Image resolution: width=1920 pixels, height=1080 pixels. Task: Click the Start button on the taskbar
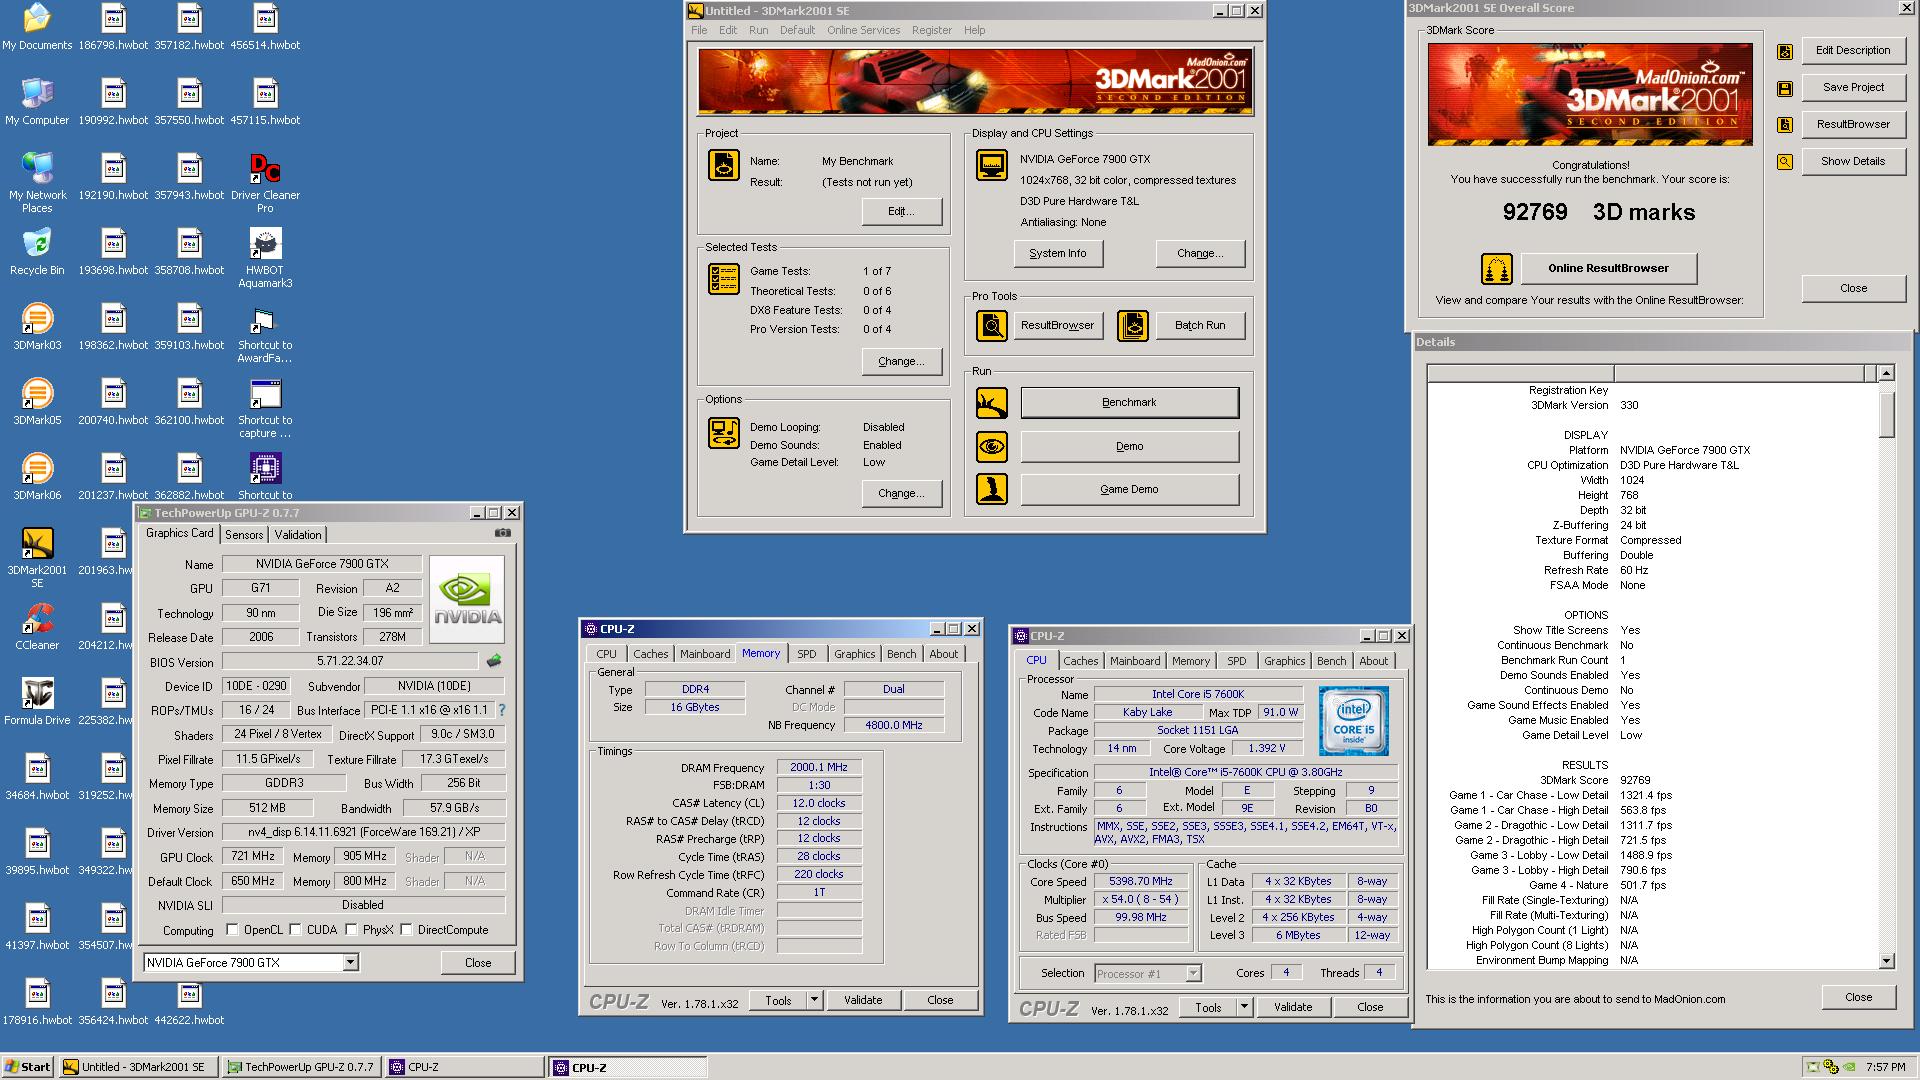(28, 1067)
